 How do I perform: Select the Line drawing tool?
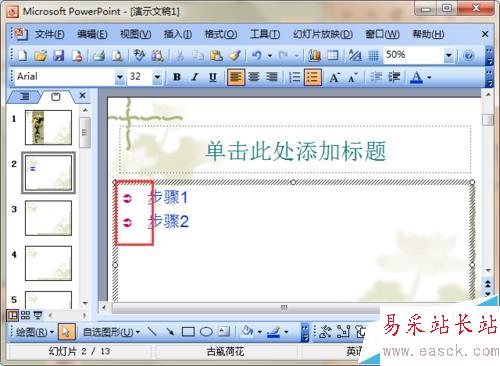tap(152, 331)
